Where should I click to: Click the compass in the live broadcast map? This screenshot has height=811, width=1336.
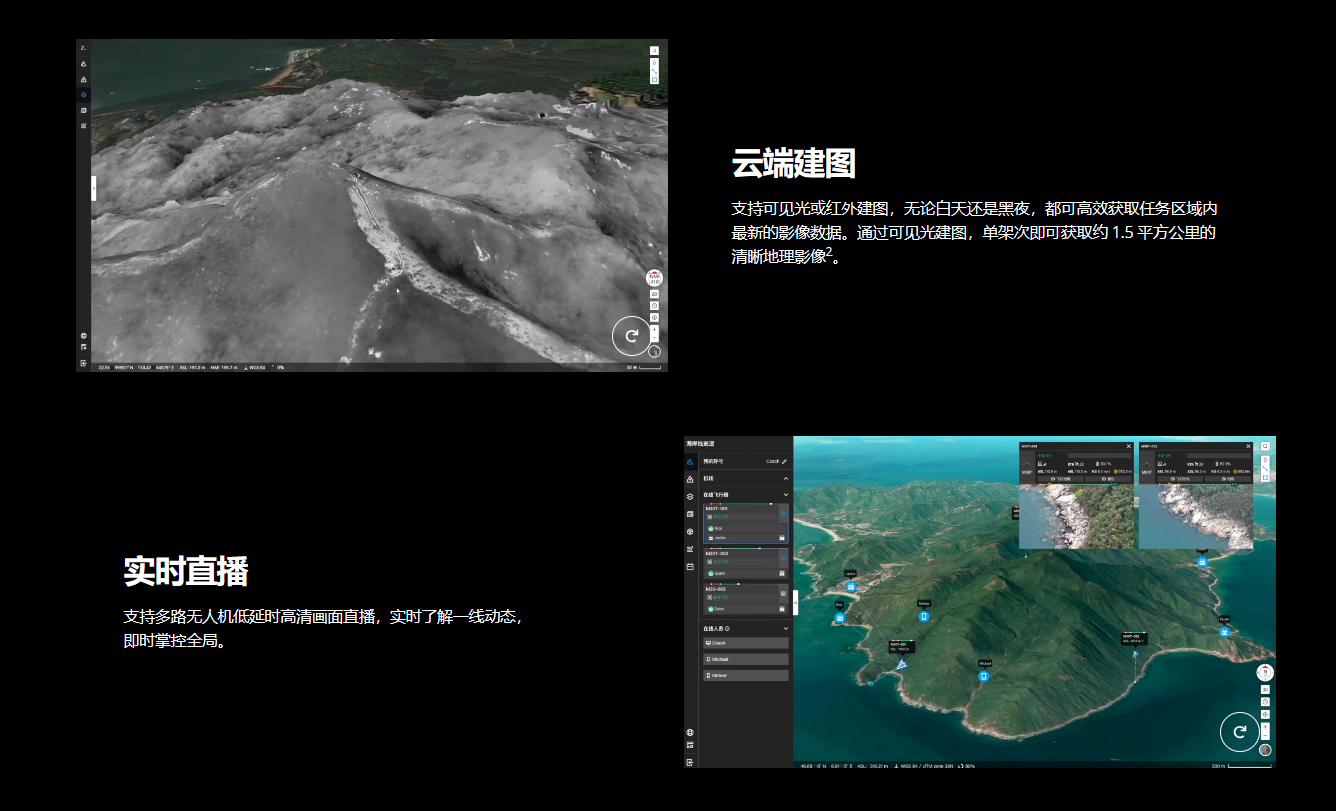coord(1265,673)
